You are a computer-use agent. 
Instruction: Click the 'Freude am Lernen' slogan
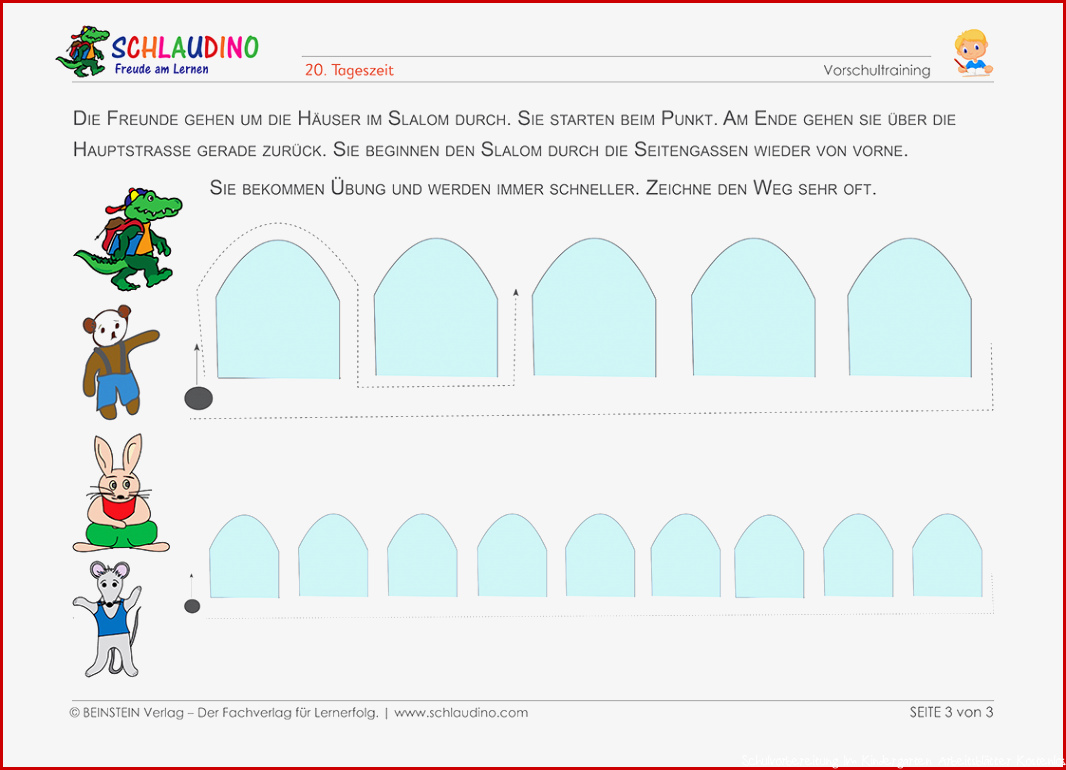click(x=161, y=69)
